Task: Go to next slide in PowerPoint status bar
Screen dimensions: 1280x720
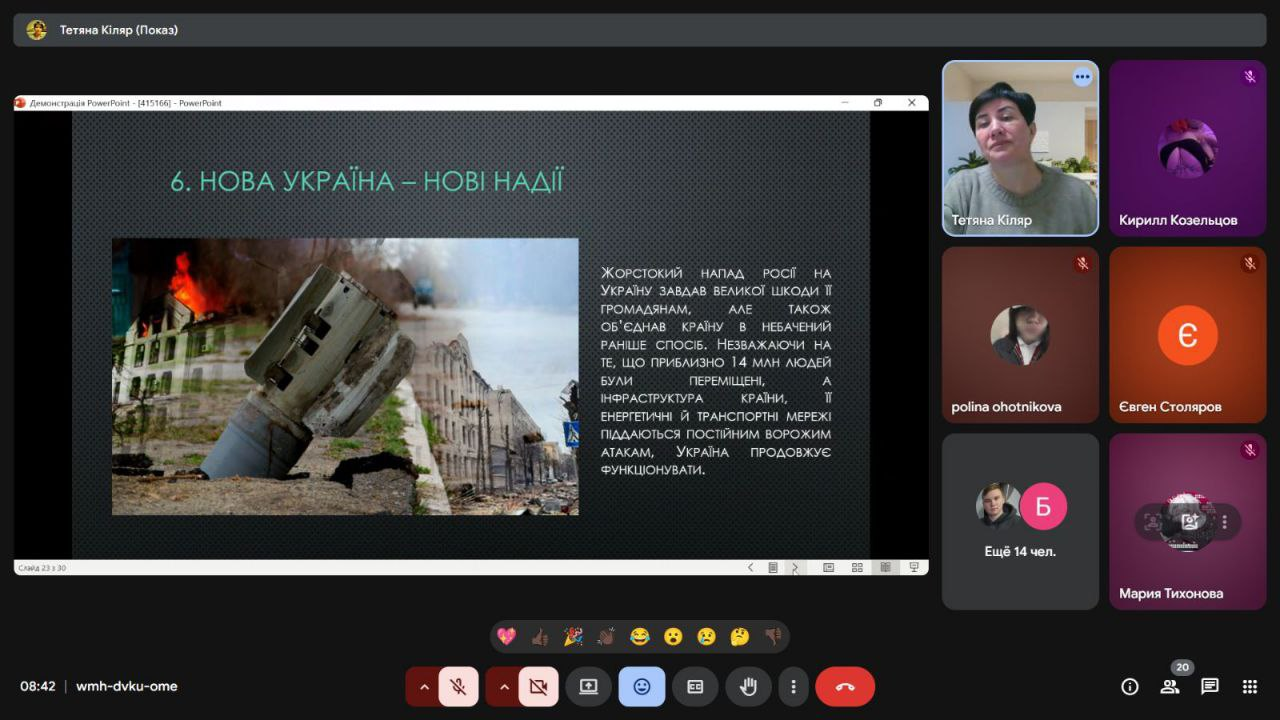Action: 795,567
